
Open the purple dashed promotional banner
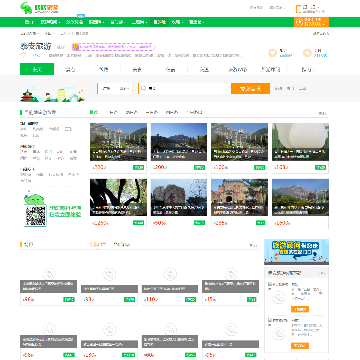[114, 47]
